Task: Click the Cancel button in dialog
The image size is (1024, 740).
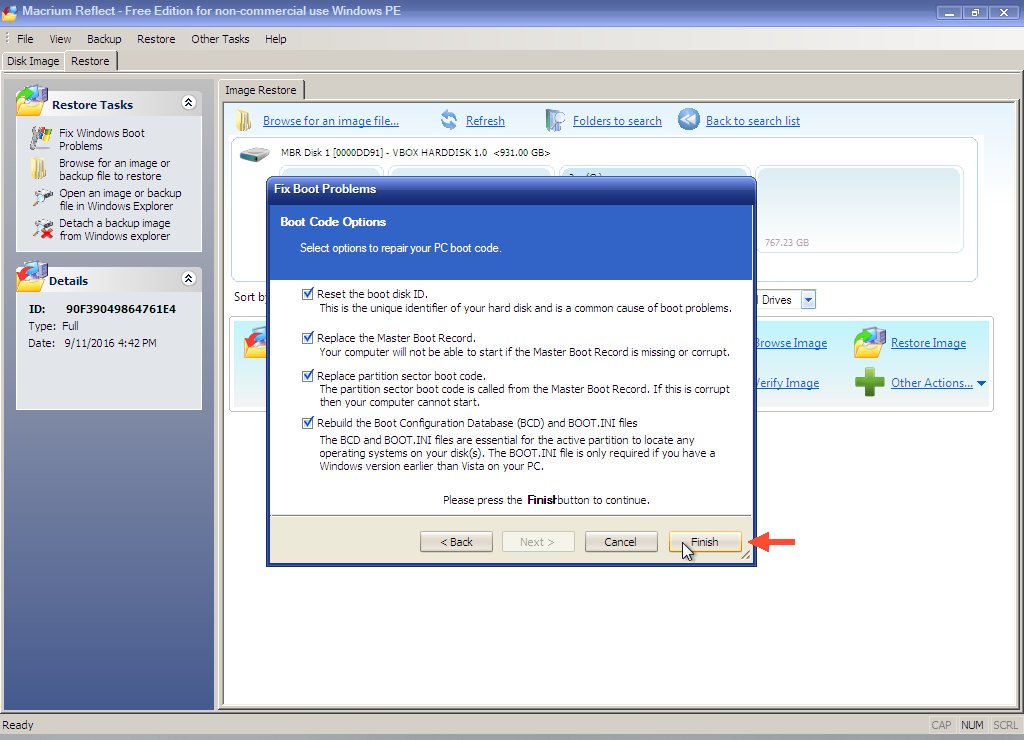Action: click(620, 542)
